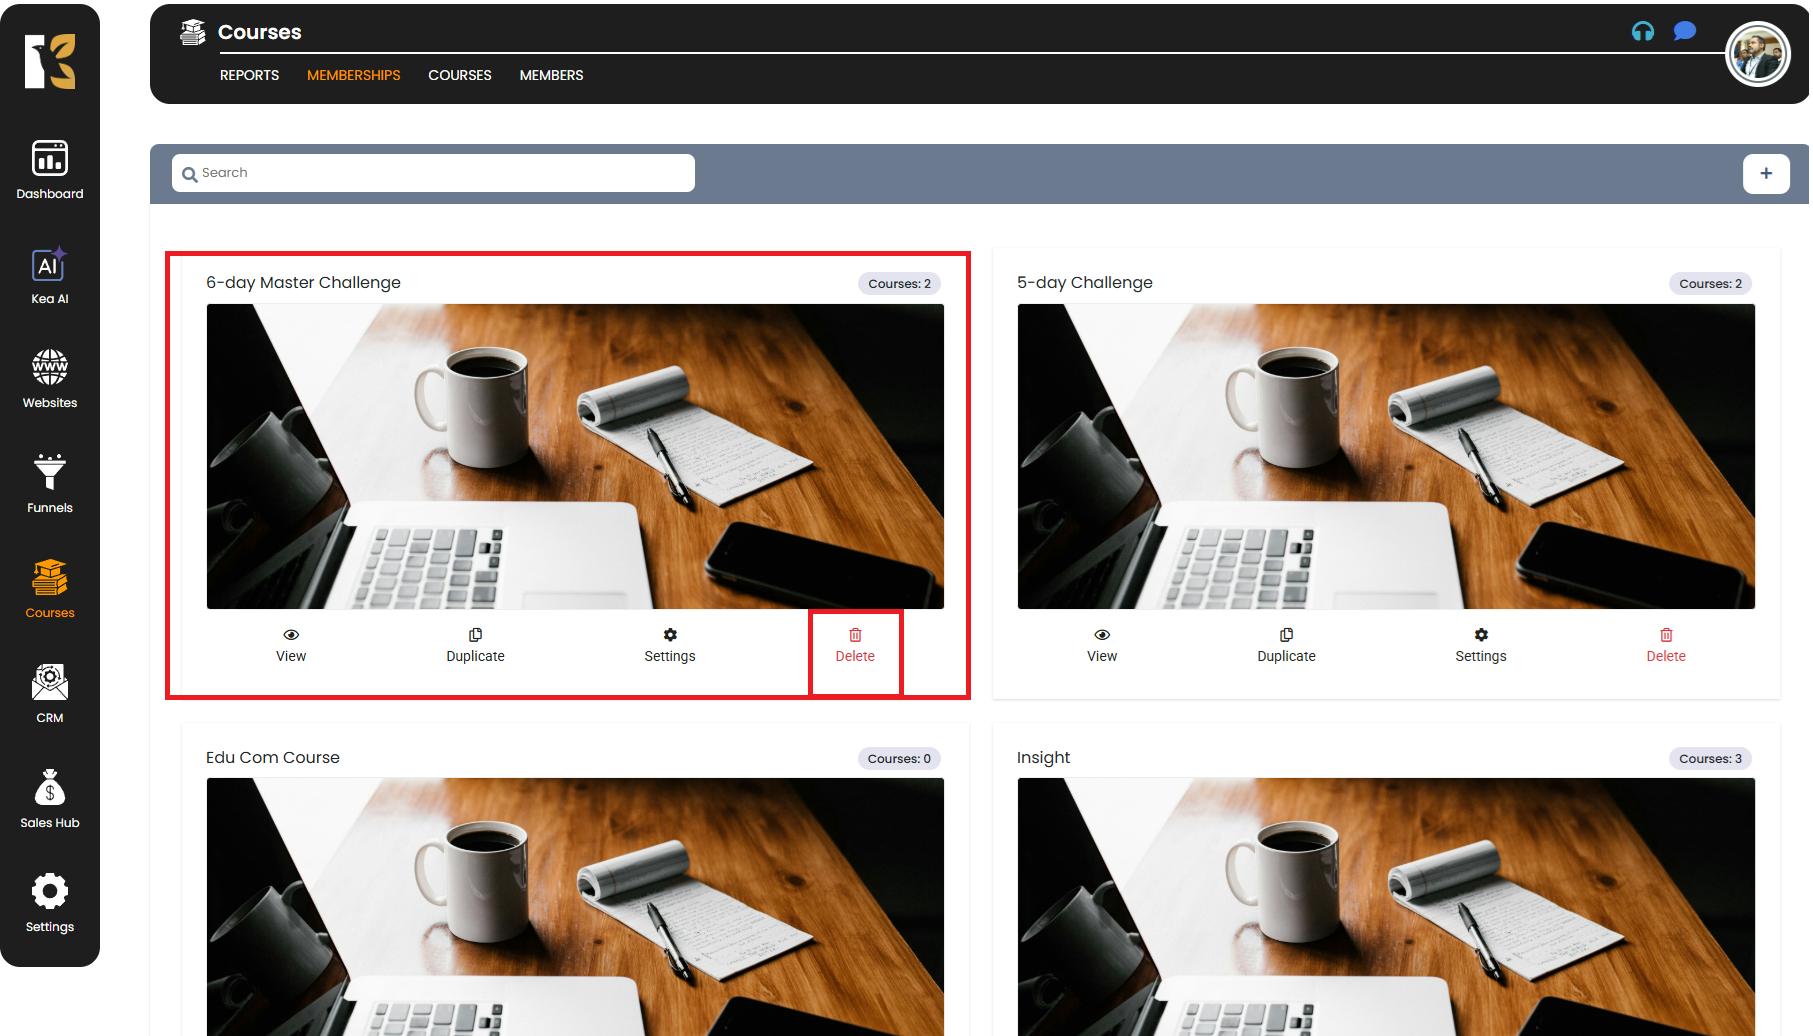1813x1036 pixels.
Task: Open Dashboard from the sidebar
Action: pos(49,169)
